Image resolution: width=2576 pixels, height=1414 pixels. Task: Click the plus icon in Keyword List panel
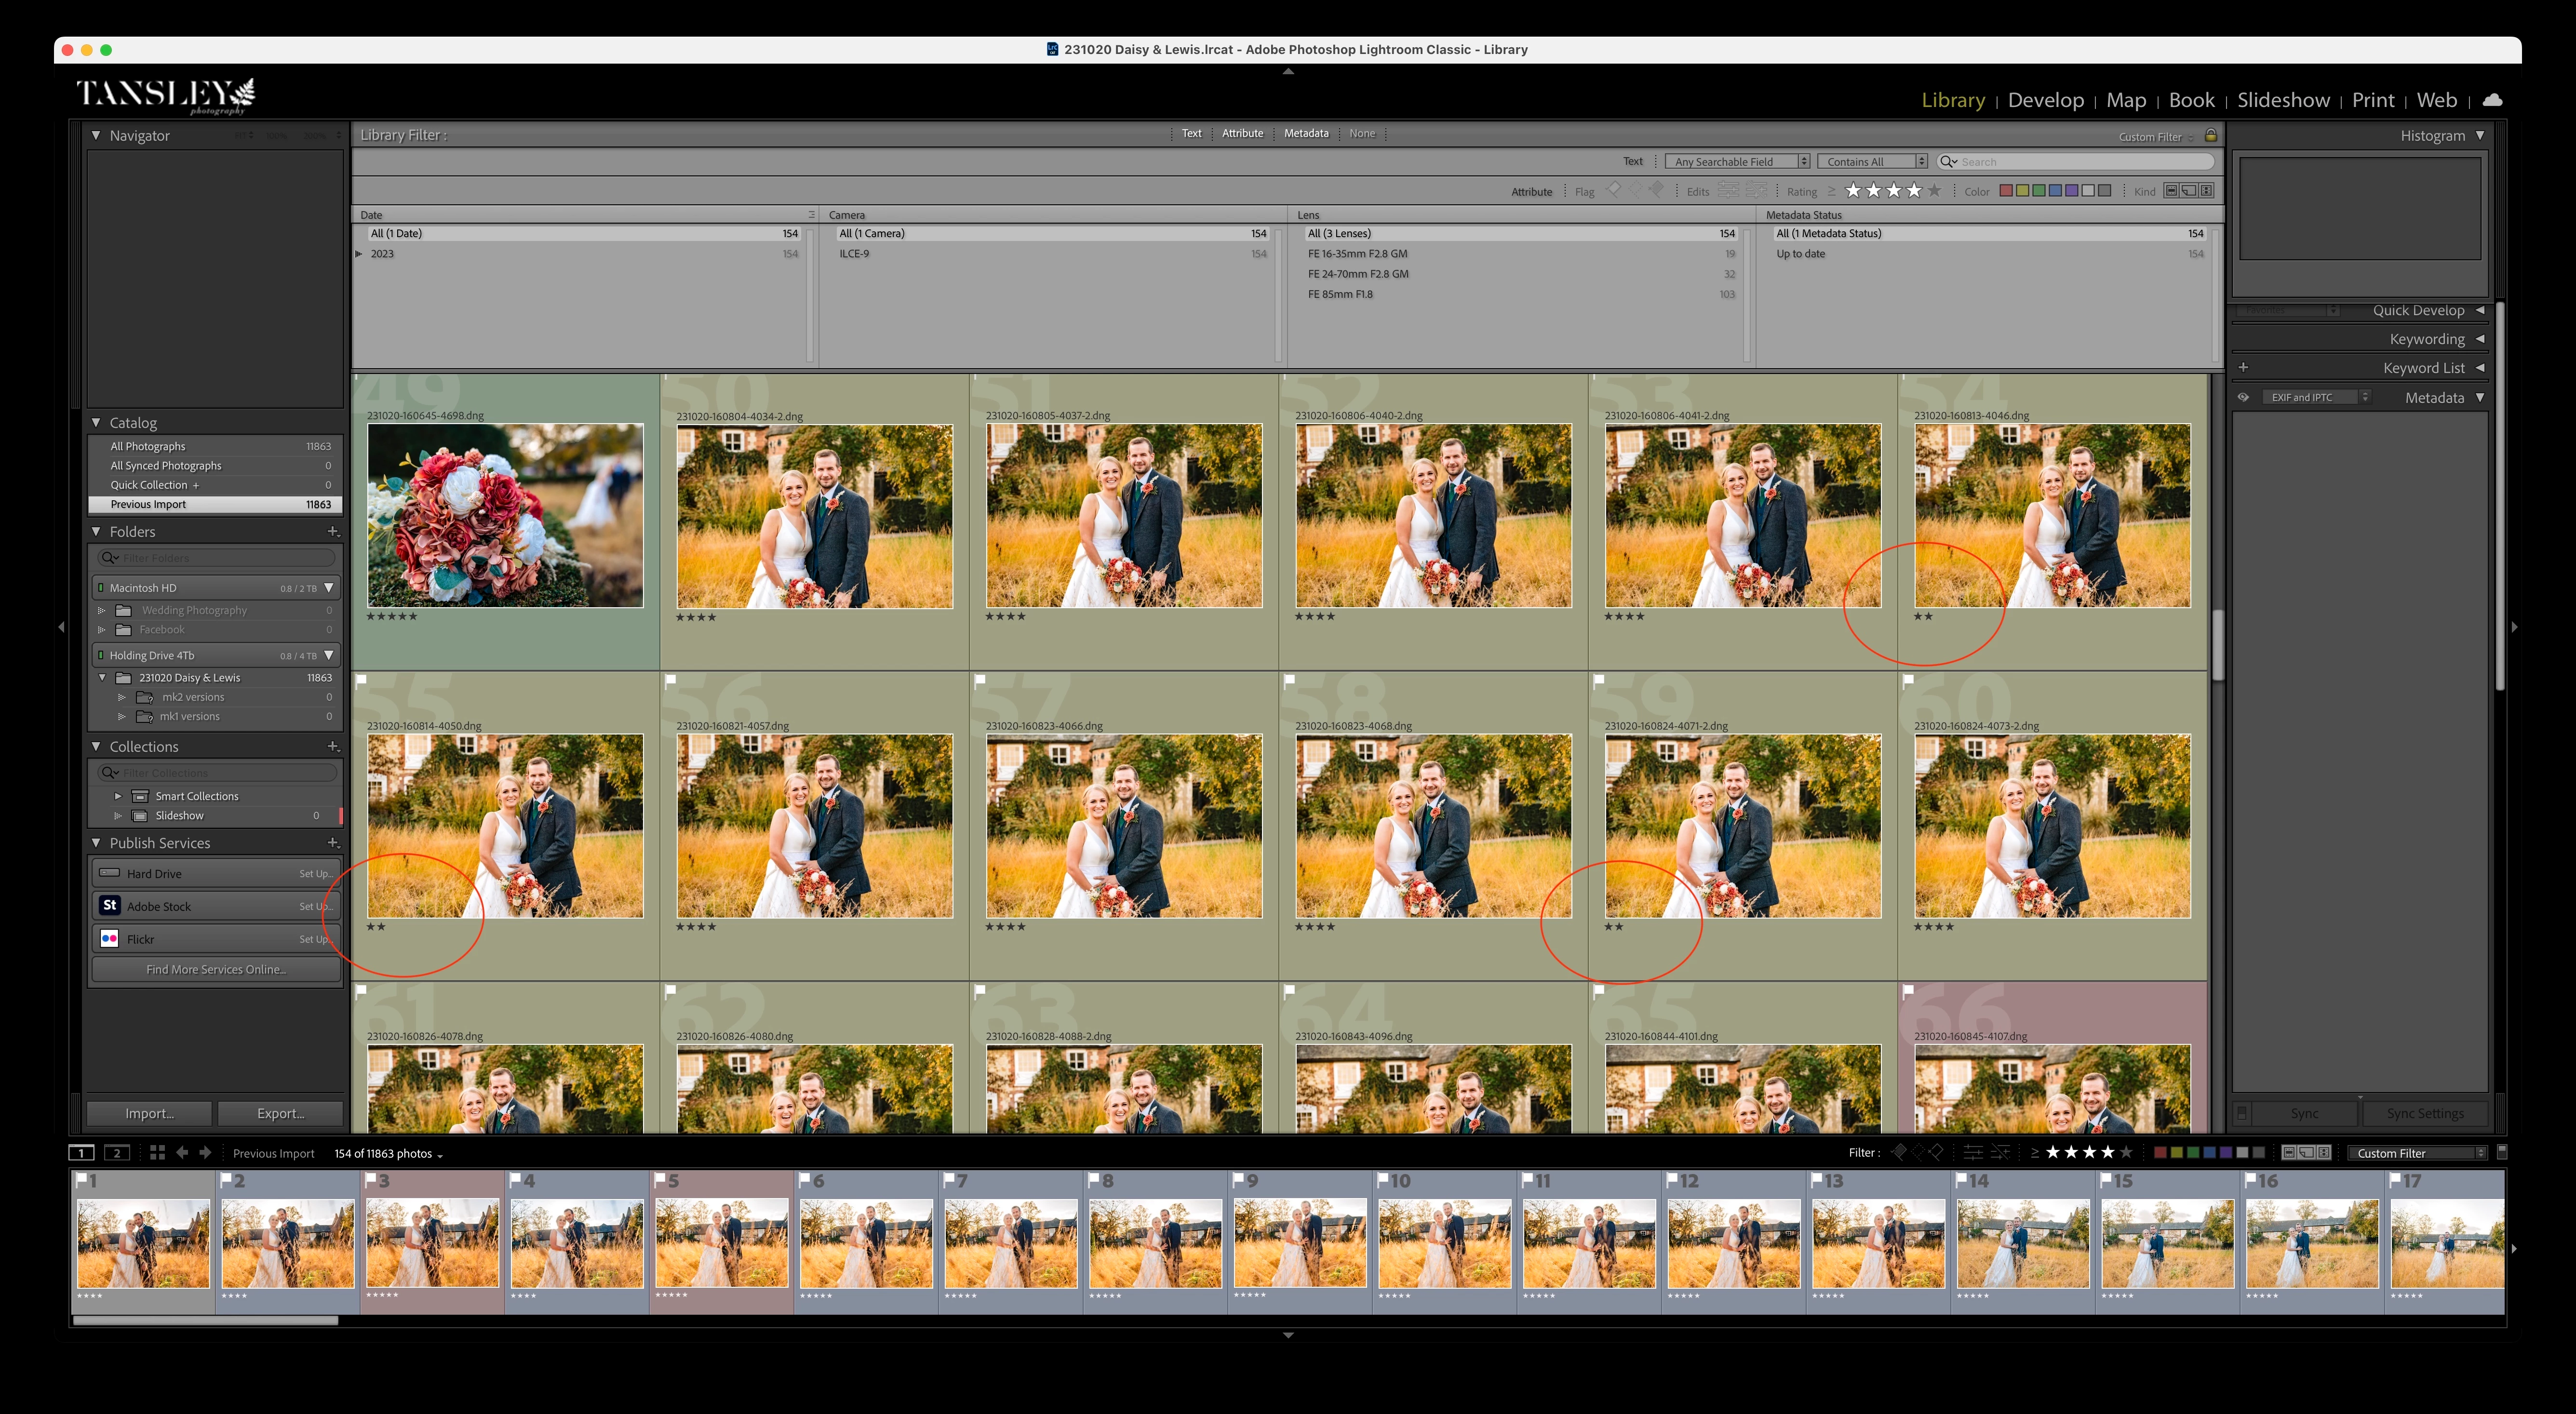tap(2243, 368)
